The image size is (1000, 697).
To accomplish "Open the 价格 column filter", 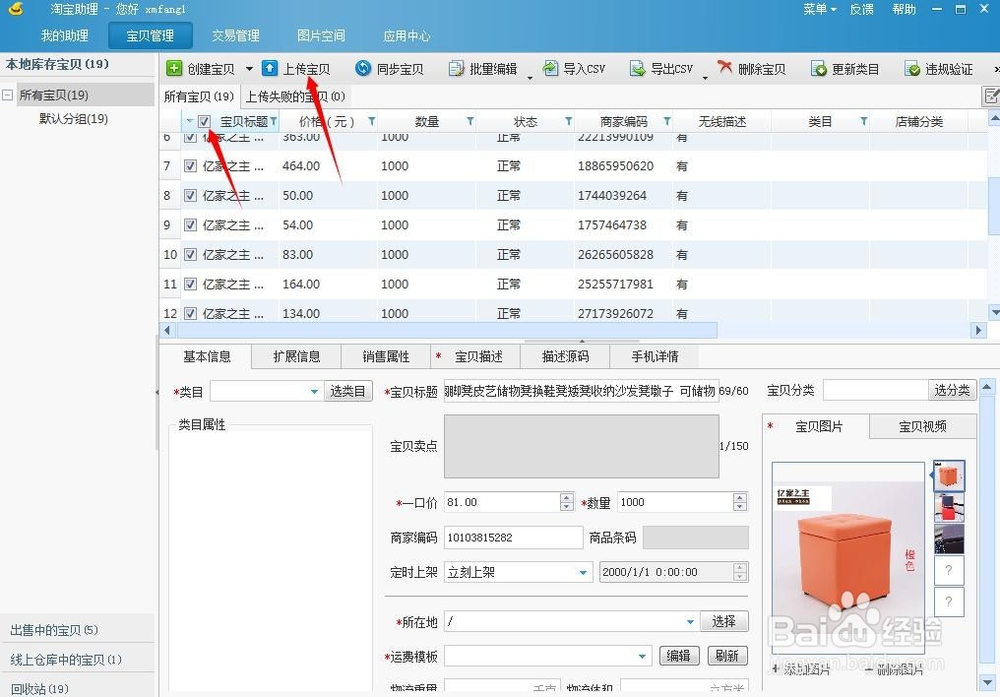I will coord(372,121).
